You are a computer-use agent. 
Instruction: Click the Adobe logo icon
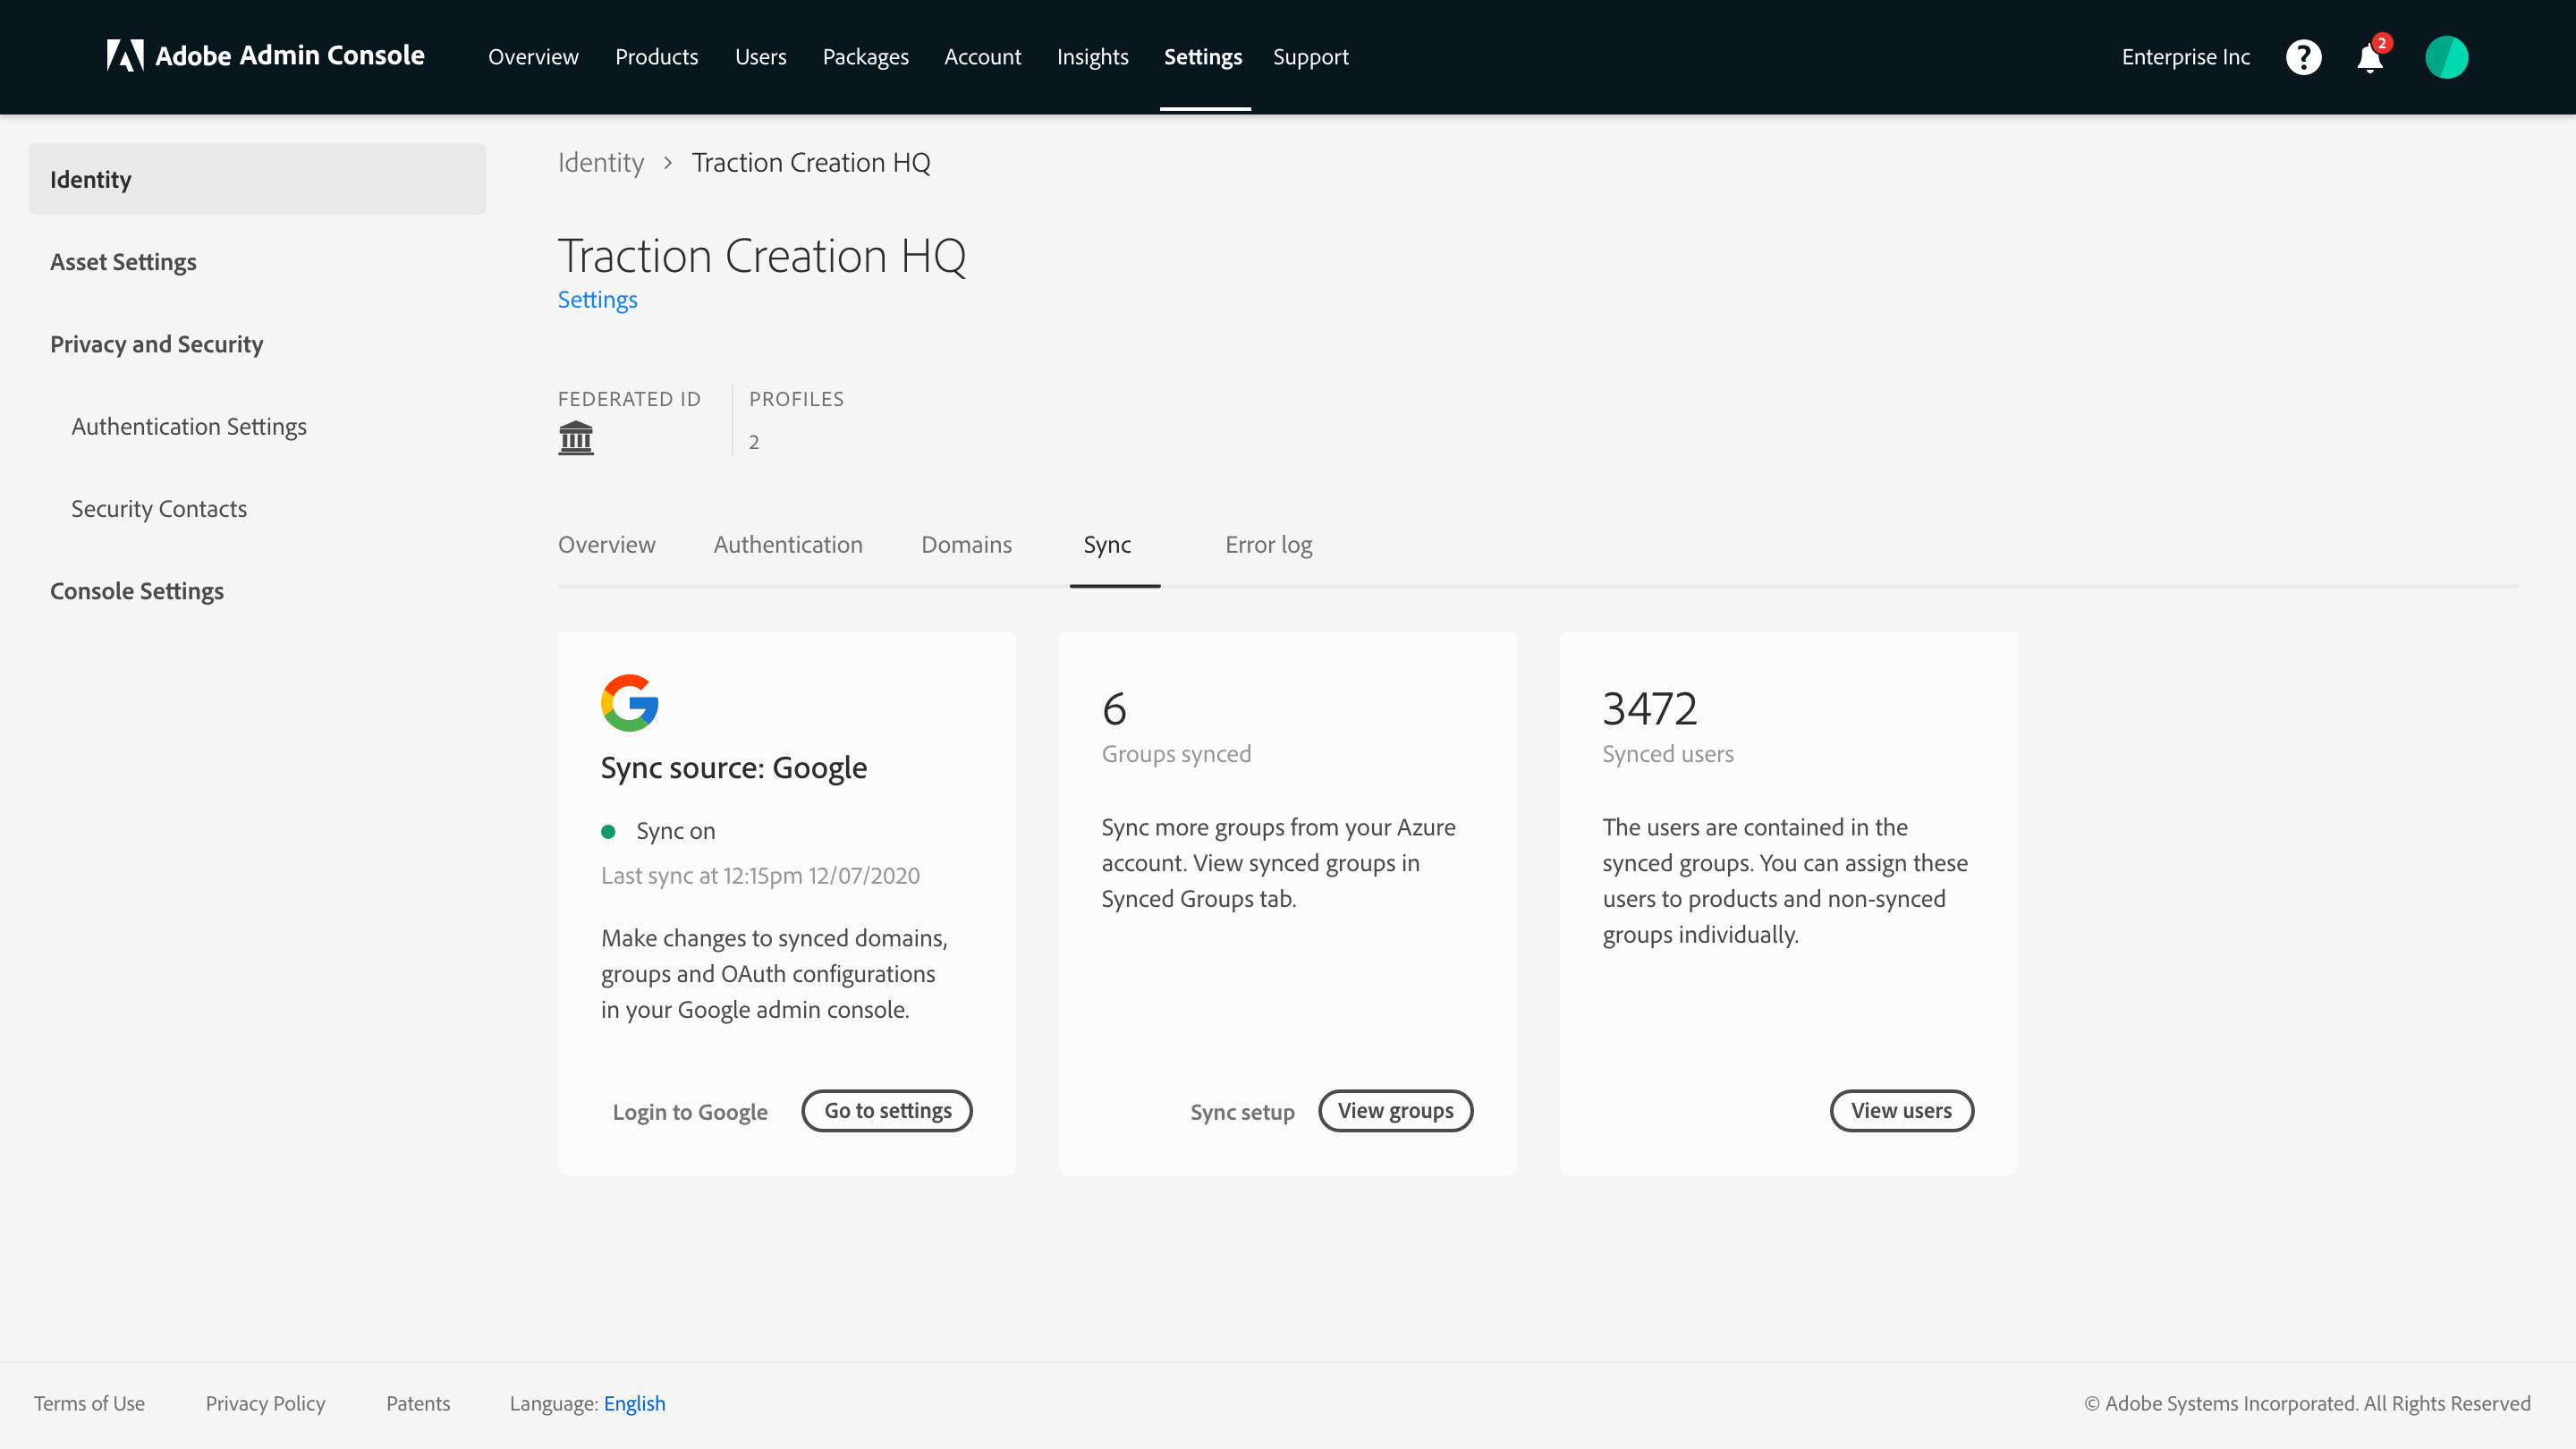(125, 56)
